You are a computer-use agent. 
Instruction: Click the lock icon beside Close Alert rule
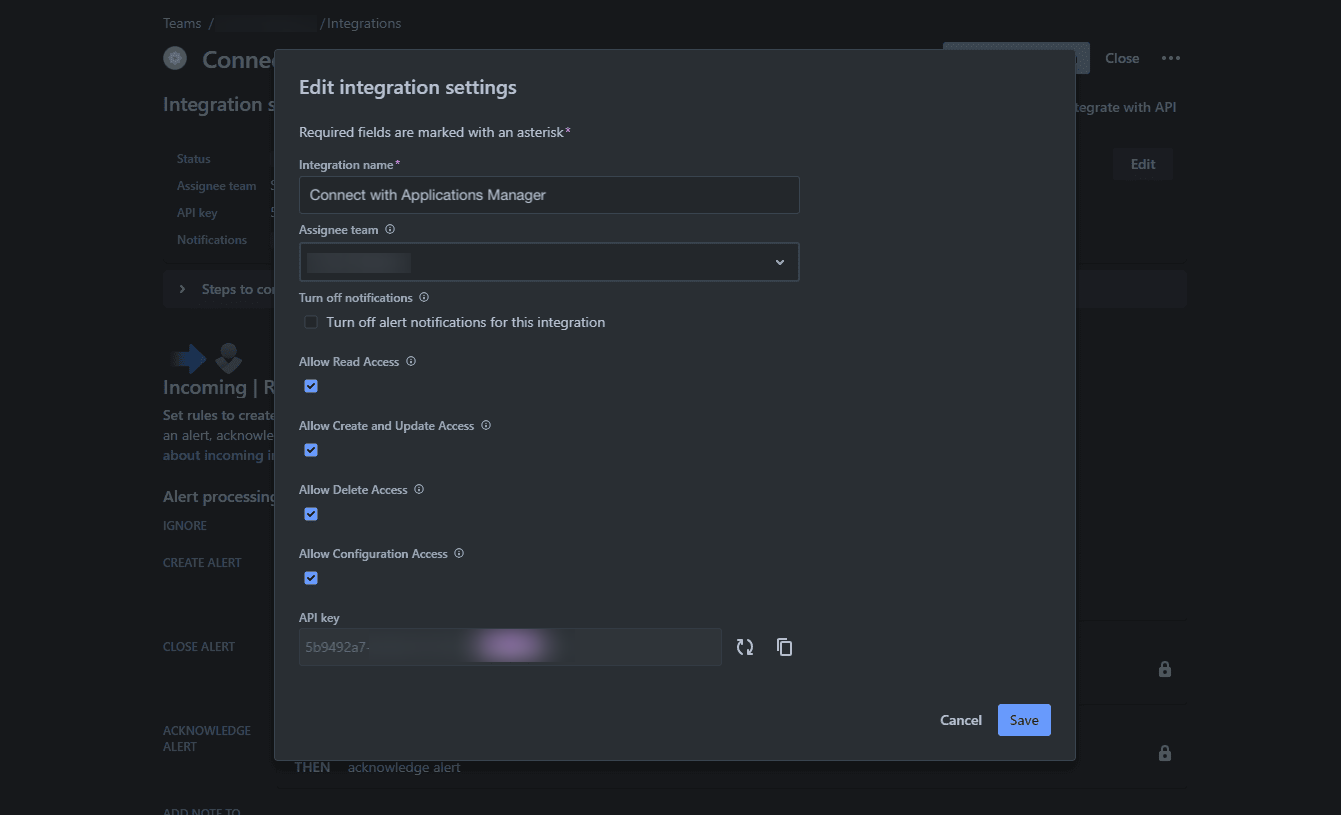[x=1164, y=669]
